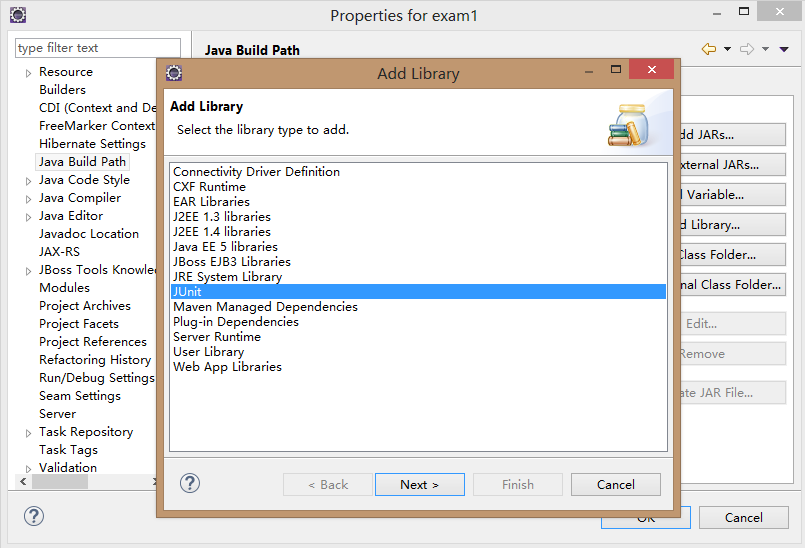805x548 pixels.
Task: Select the JUnit library entry
Action: coord(418,291)
